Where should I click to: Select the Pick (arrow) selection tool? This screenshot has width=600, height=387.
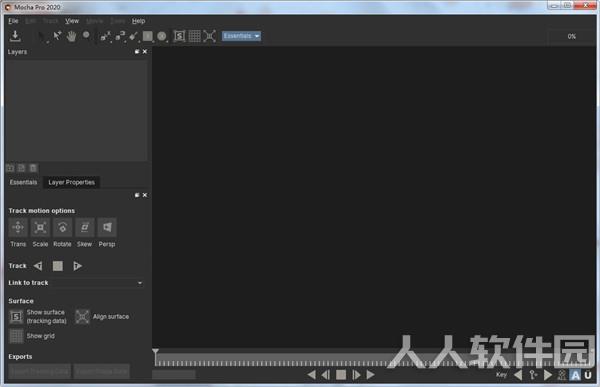(x=42, y=36)
